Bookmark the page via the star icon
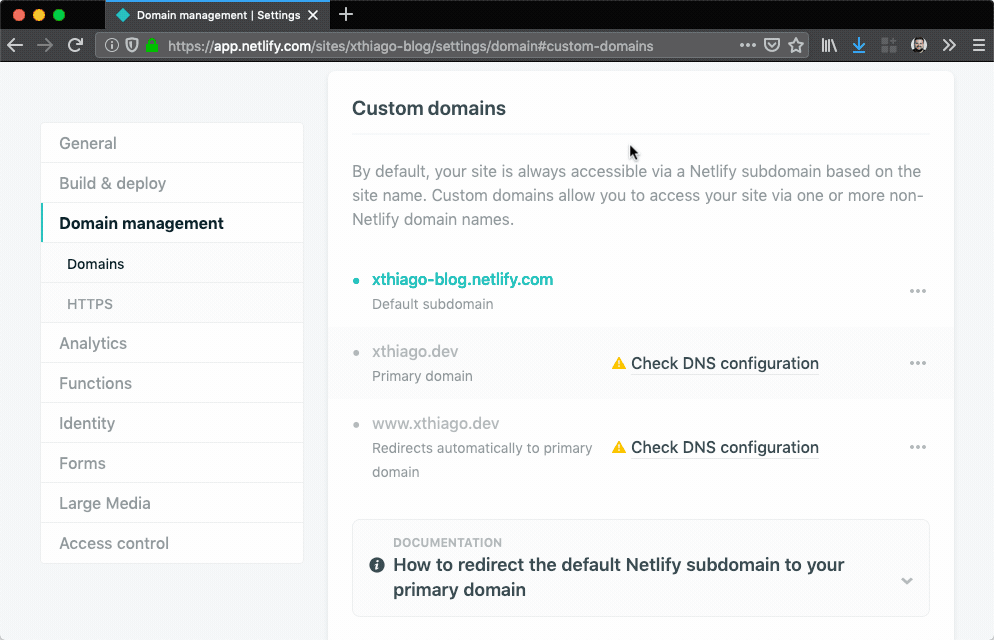Image resolution: width=994 pixels, height=640 pixels. [x=796, y=45]
